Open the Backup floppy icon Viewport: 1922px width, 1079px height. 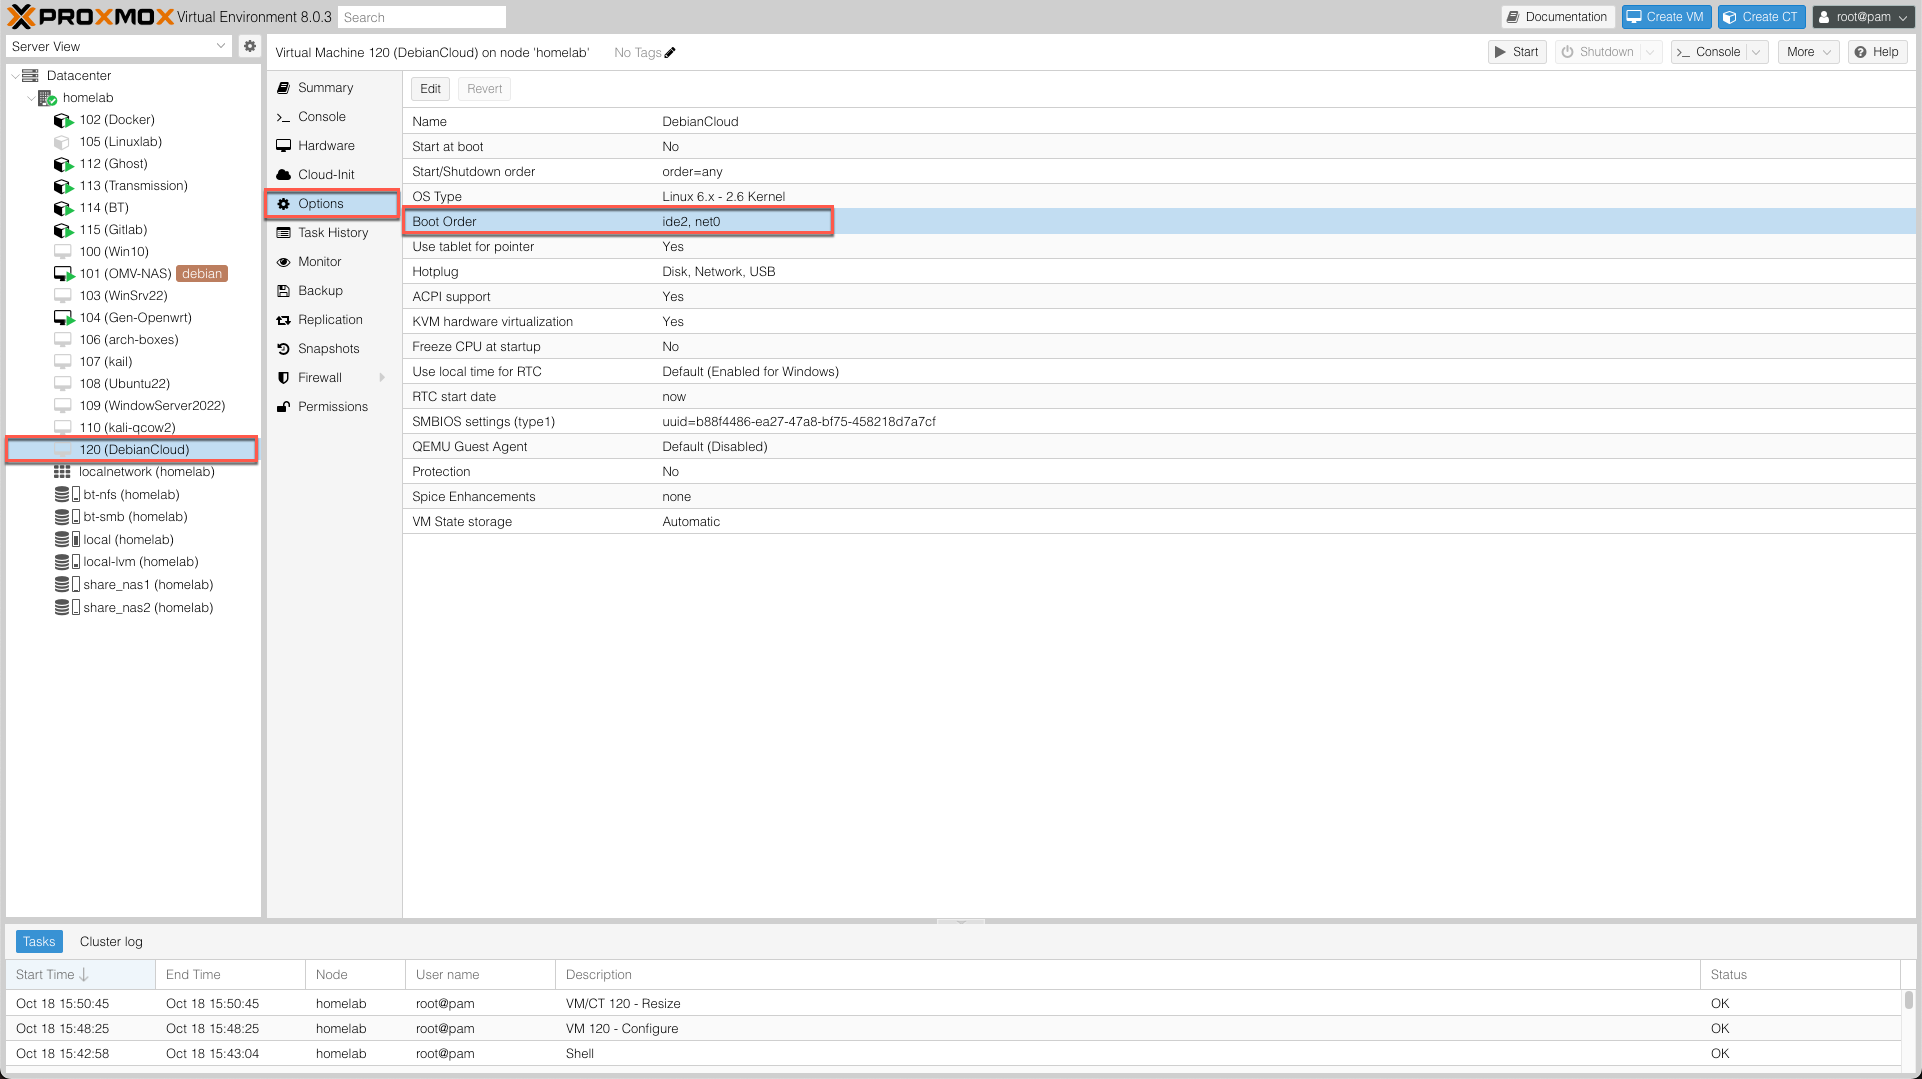click(x=284, y=291)
